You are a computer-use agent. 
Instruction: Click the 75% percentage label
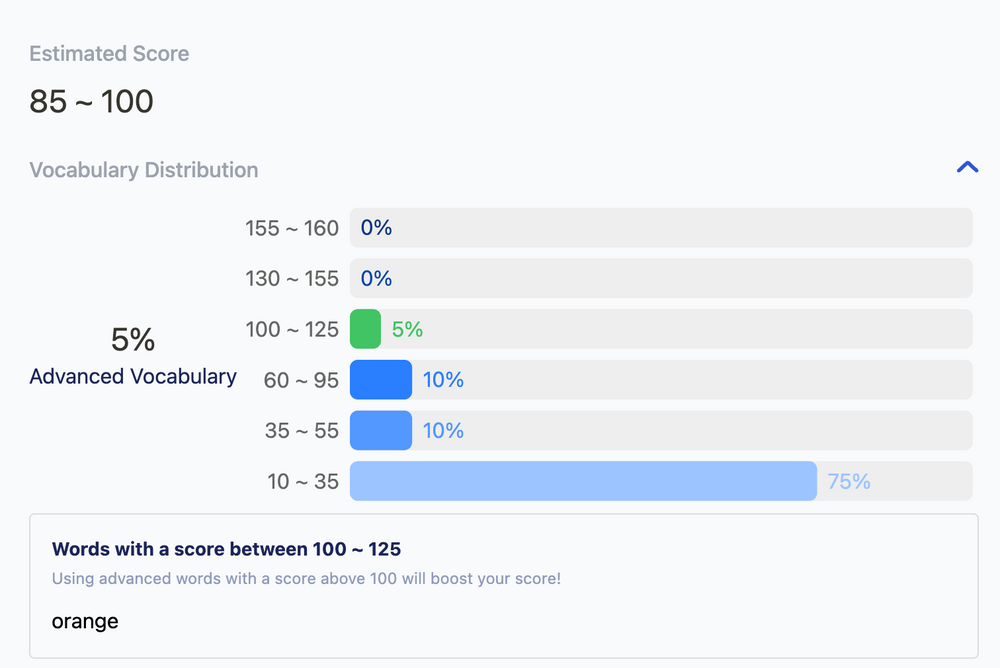[x=849, y=481]
